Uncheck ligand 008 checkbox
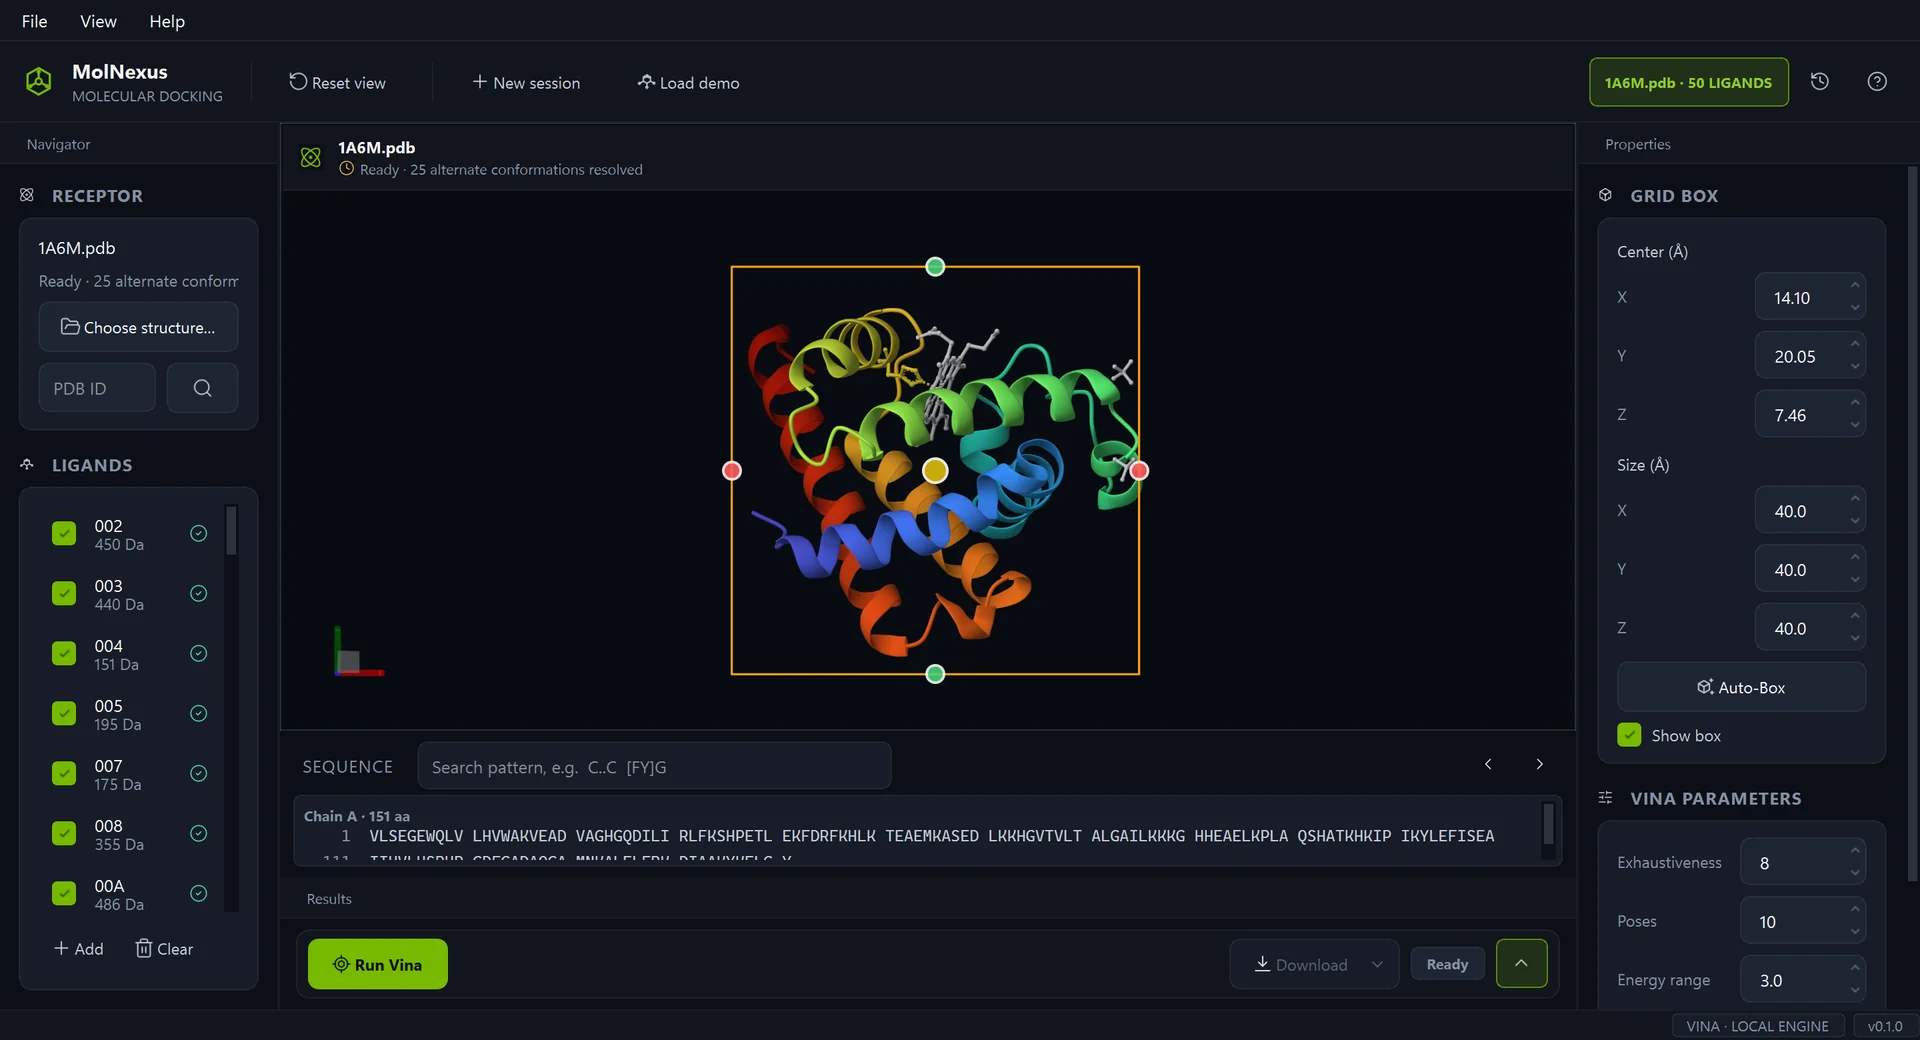Screen dimensions: 1920x1040 (64, 834)
